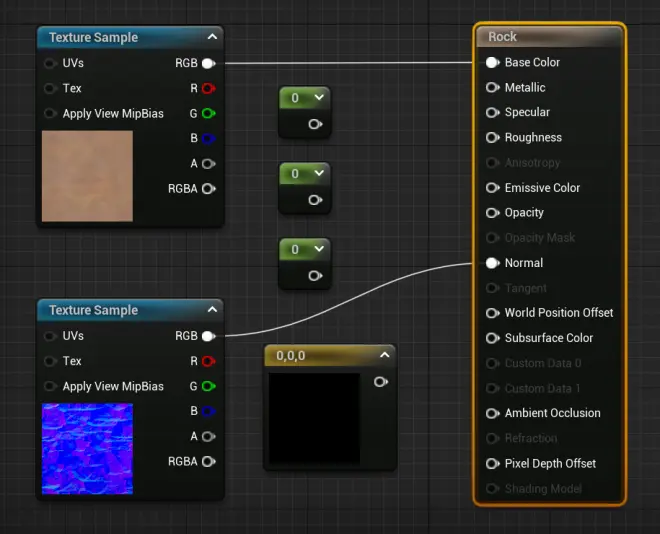Click the disabled Custom Data 0 pin
The height and width of the screenshot is (534, 660).
point(492,363)
